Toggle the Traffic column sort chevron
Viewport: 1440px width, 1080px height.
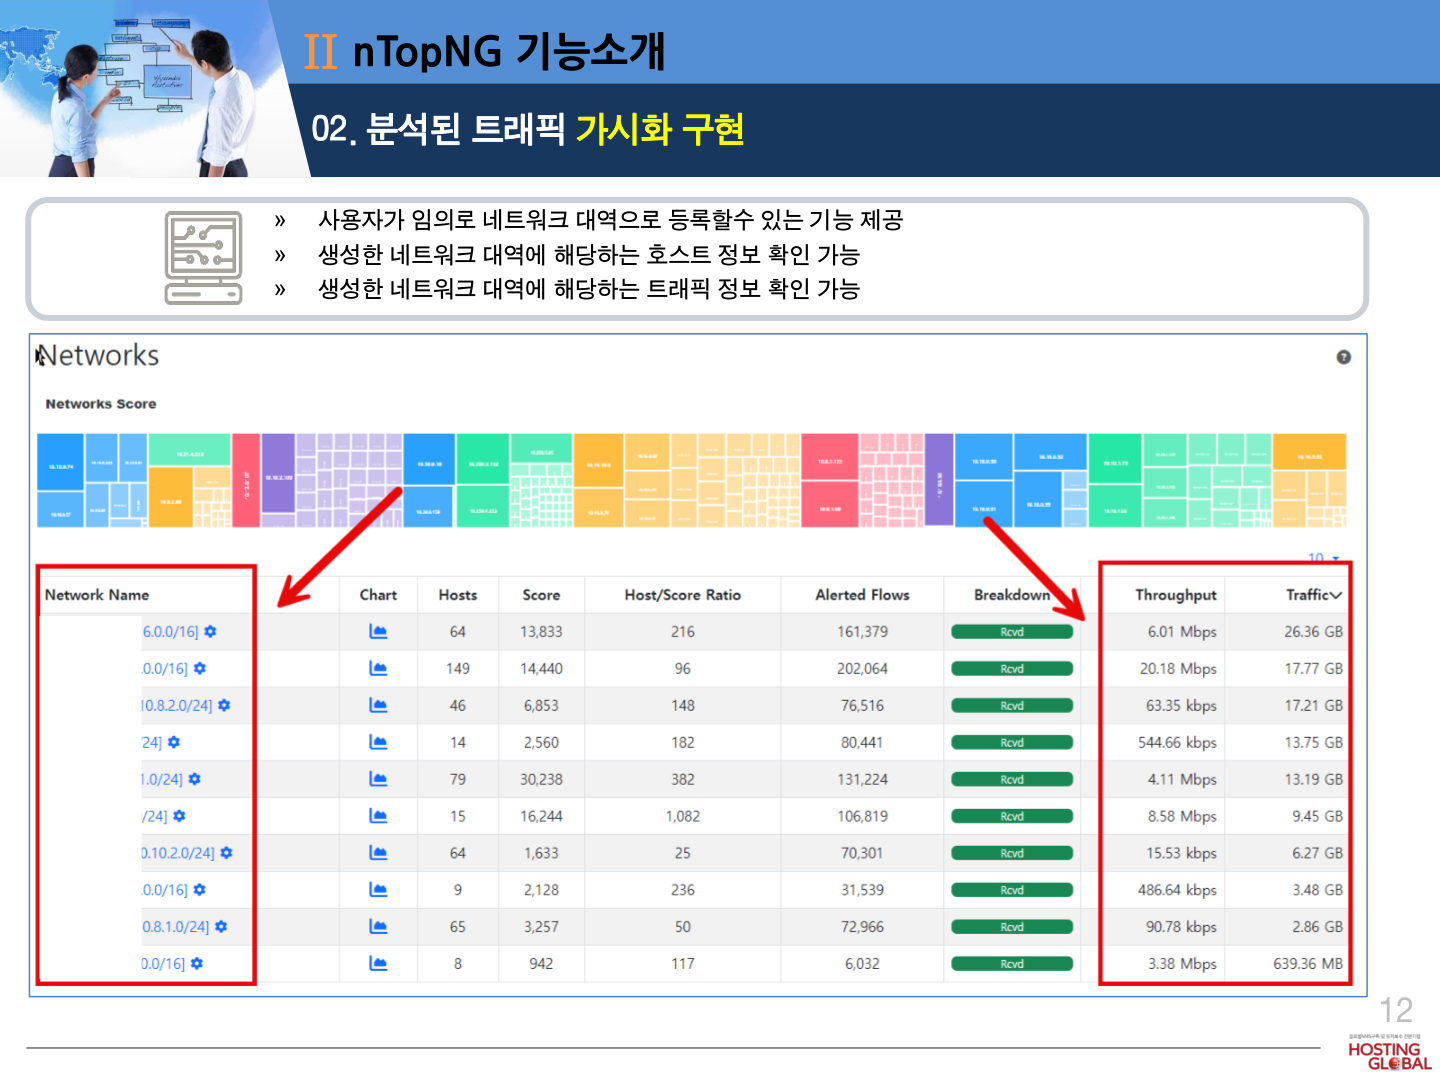click(1336, 595)
